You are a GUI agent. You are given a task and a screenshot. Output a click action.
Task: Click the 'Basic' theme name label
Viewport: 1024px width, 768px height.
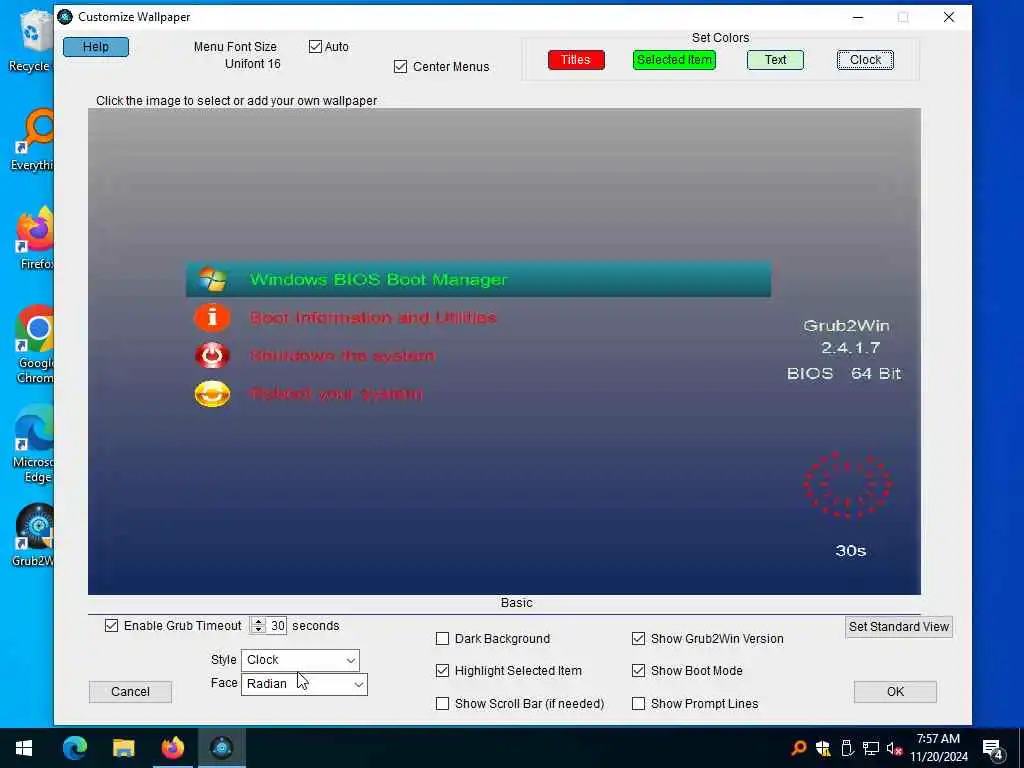pyautogui.click(x=517, y=603)
